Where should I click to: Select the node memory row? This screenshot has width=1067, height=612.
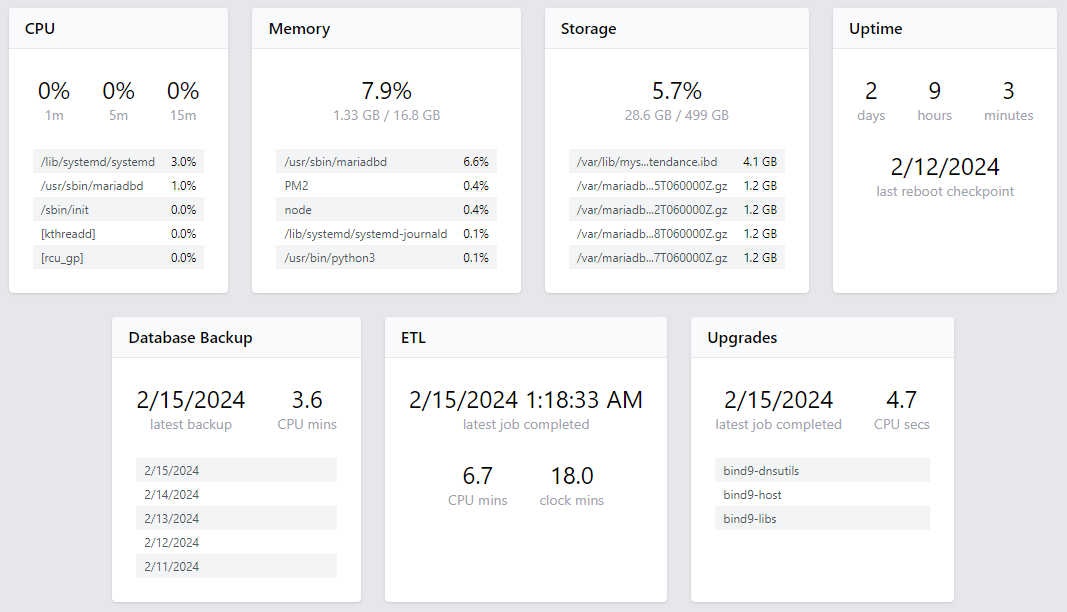click(387, 210)
